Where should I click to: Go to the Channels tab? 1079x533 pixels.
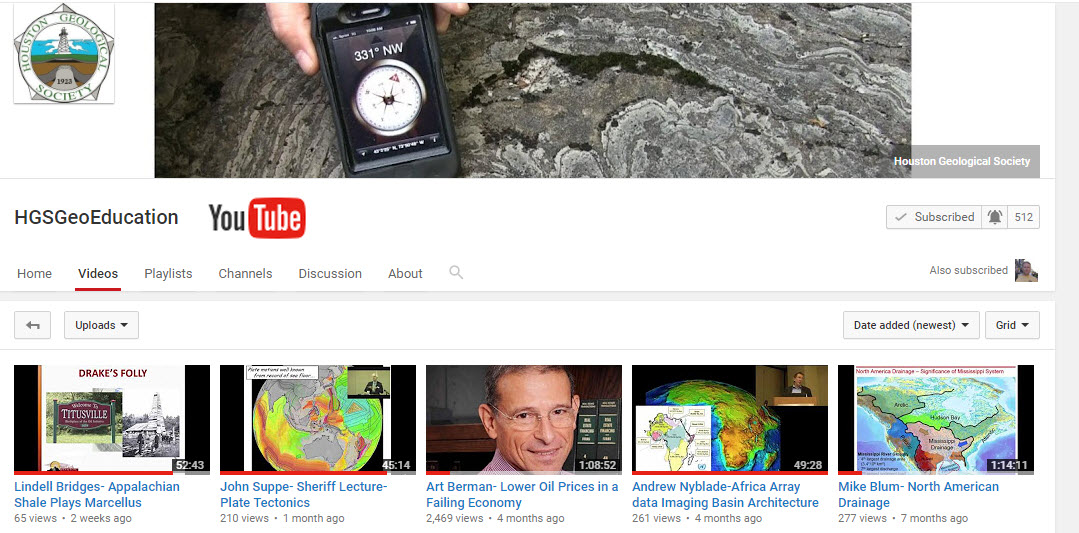point(245,274)
